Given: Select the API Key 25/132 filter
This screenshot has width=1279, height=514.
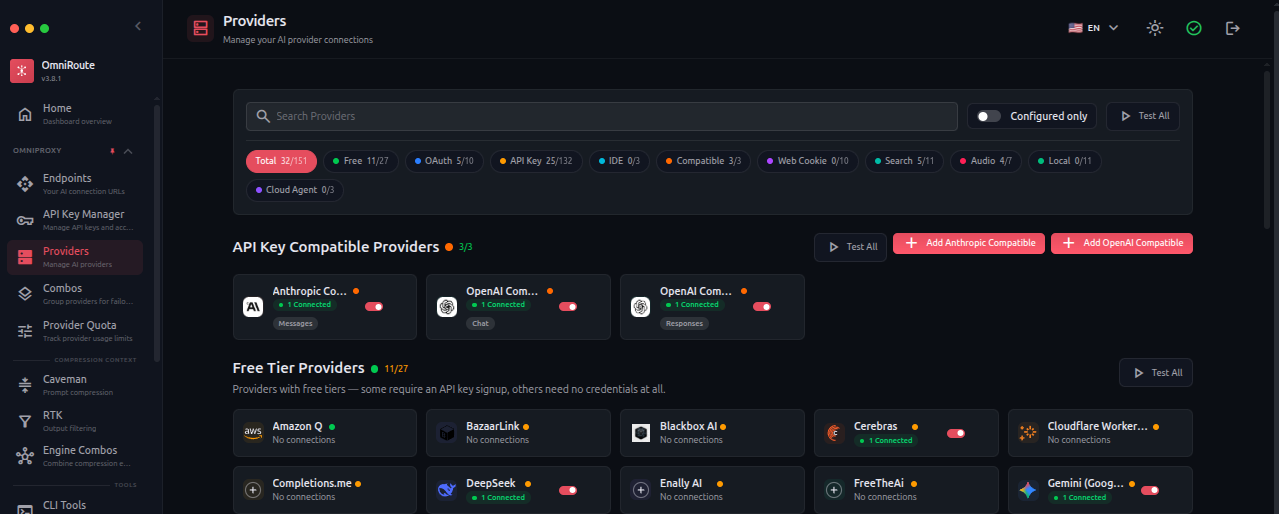Looking at the screenshot, I should click(536, 161).
